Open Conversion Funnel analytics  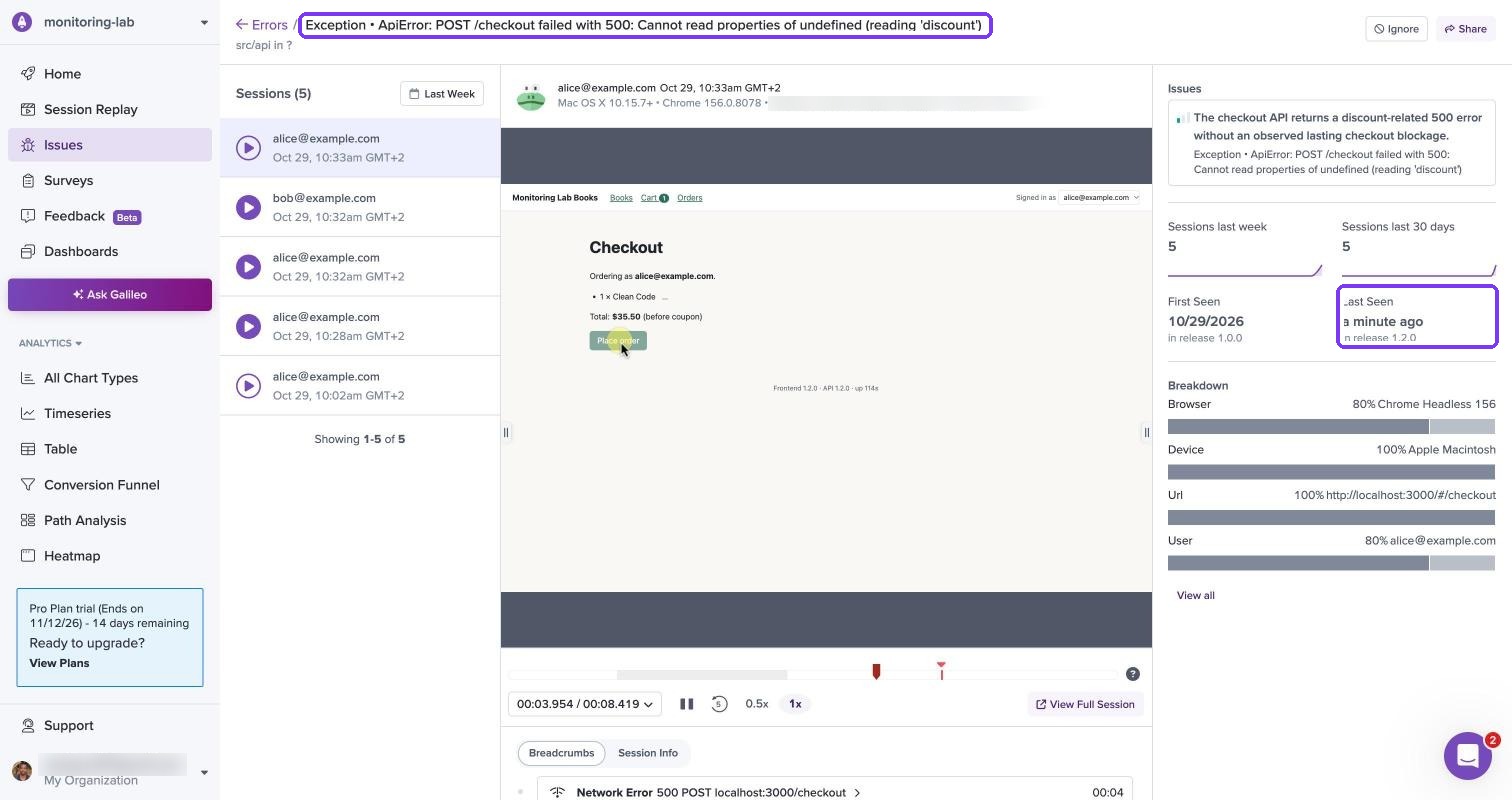[110, 485]
